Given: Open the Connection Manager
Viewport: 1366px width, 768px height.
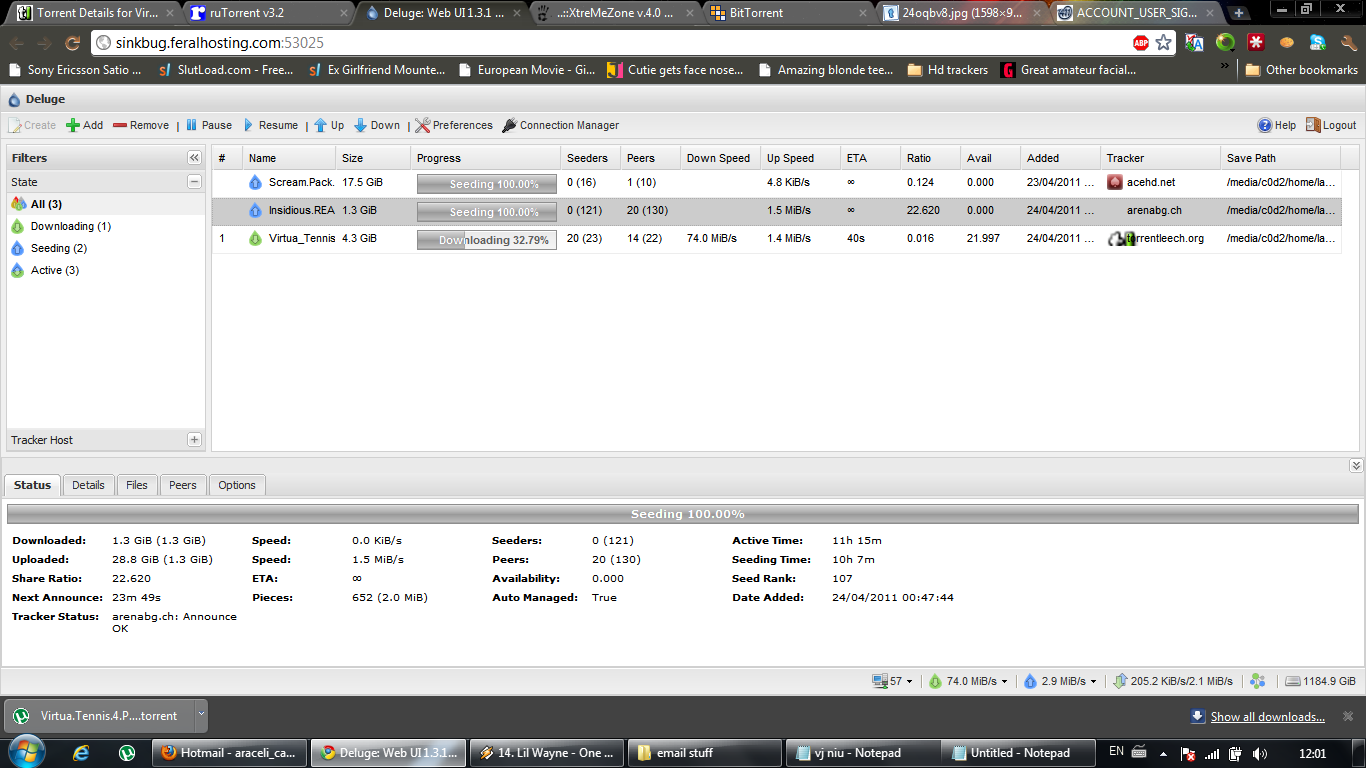Looking at the screenshot, I should [x=561, y=125].
